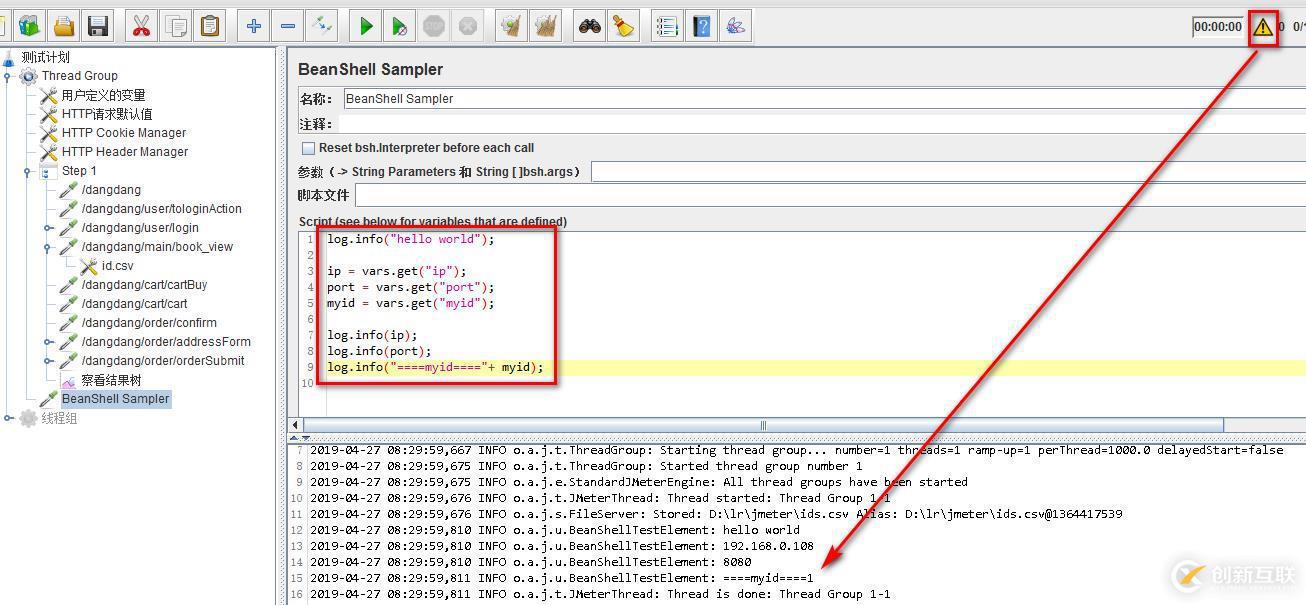Open the Help book icon
The width and height of the screenshot is (1306, 605).
tap(702, 27)
